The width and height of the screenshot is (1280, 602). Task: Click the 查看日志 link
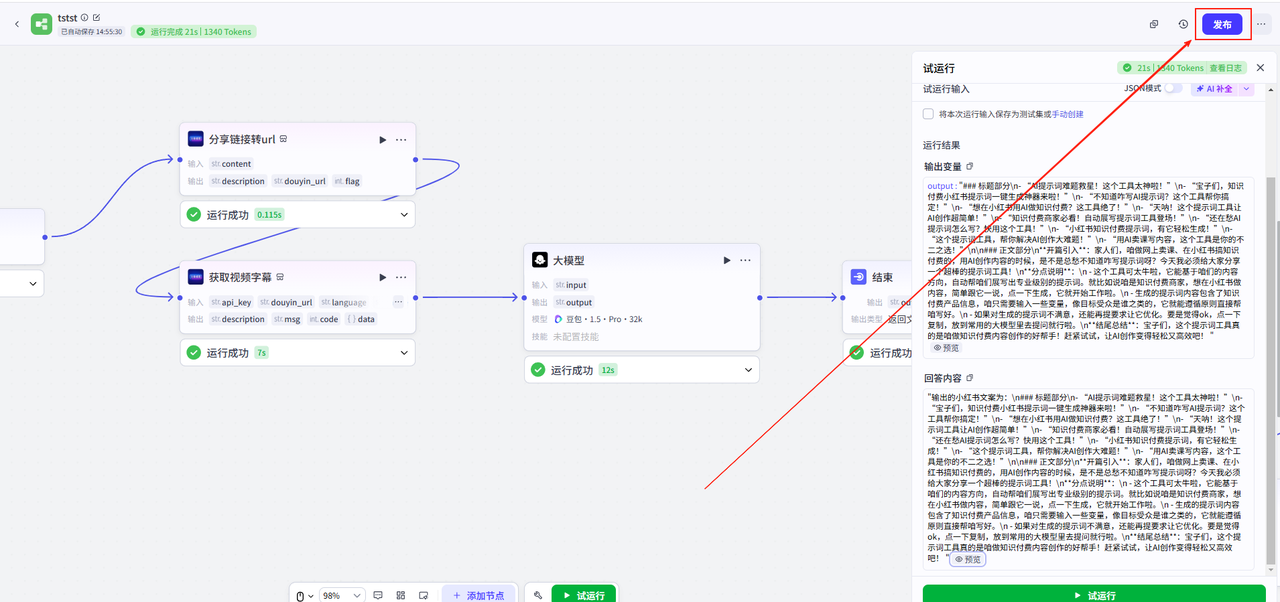coord(1226,68)
